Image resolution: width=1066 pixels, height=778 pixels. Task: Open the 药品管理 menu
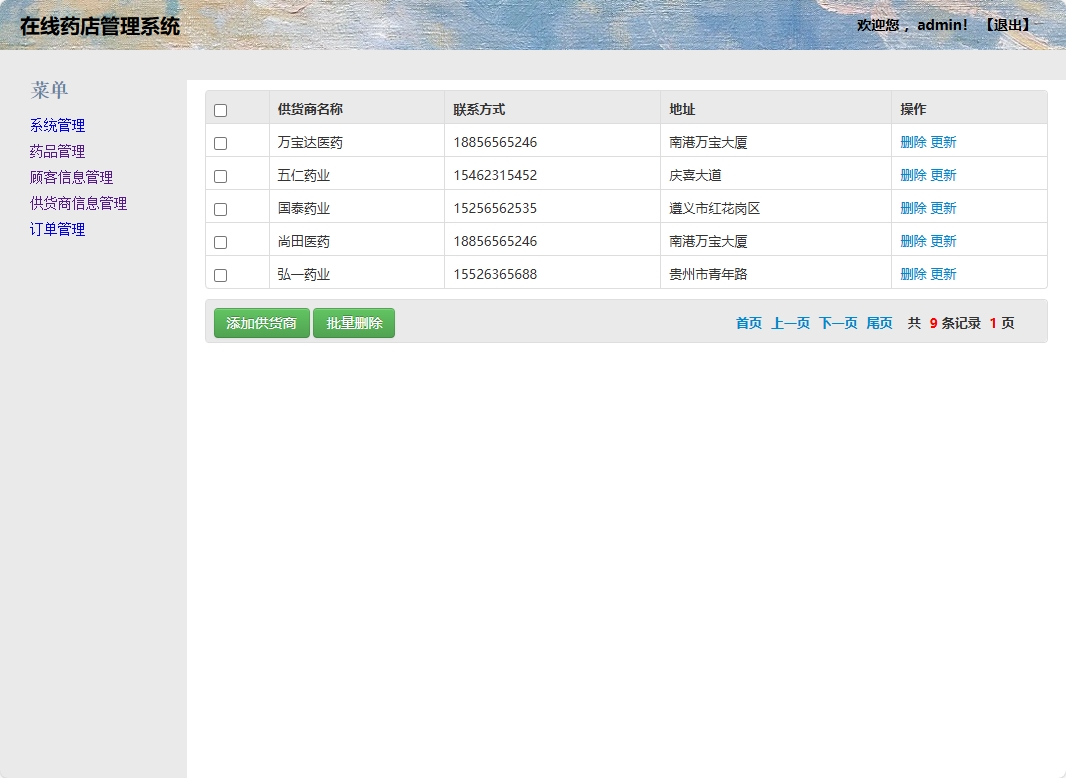click(x=56, y=151)
